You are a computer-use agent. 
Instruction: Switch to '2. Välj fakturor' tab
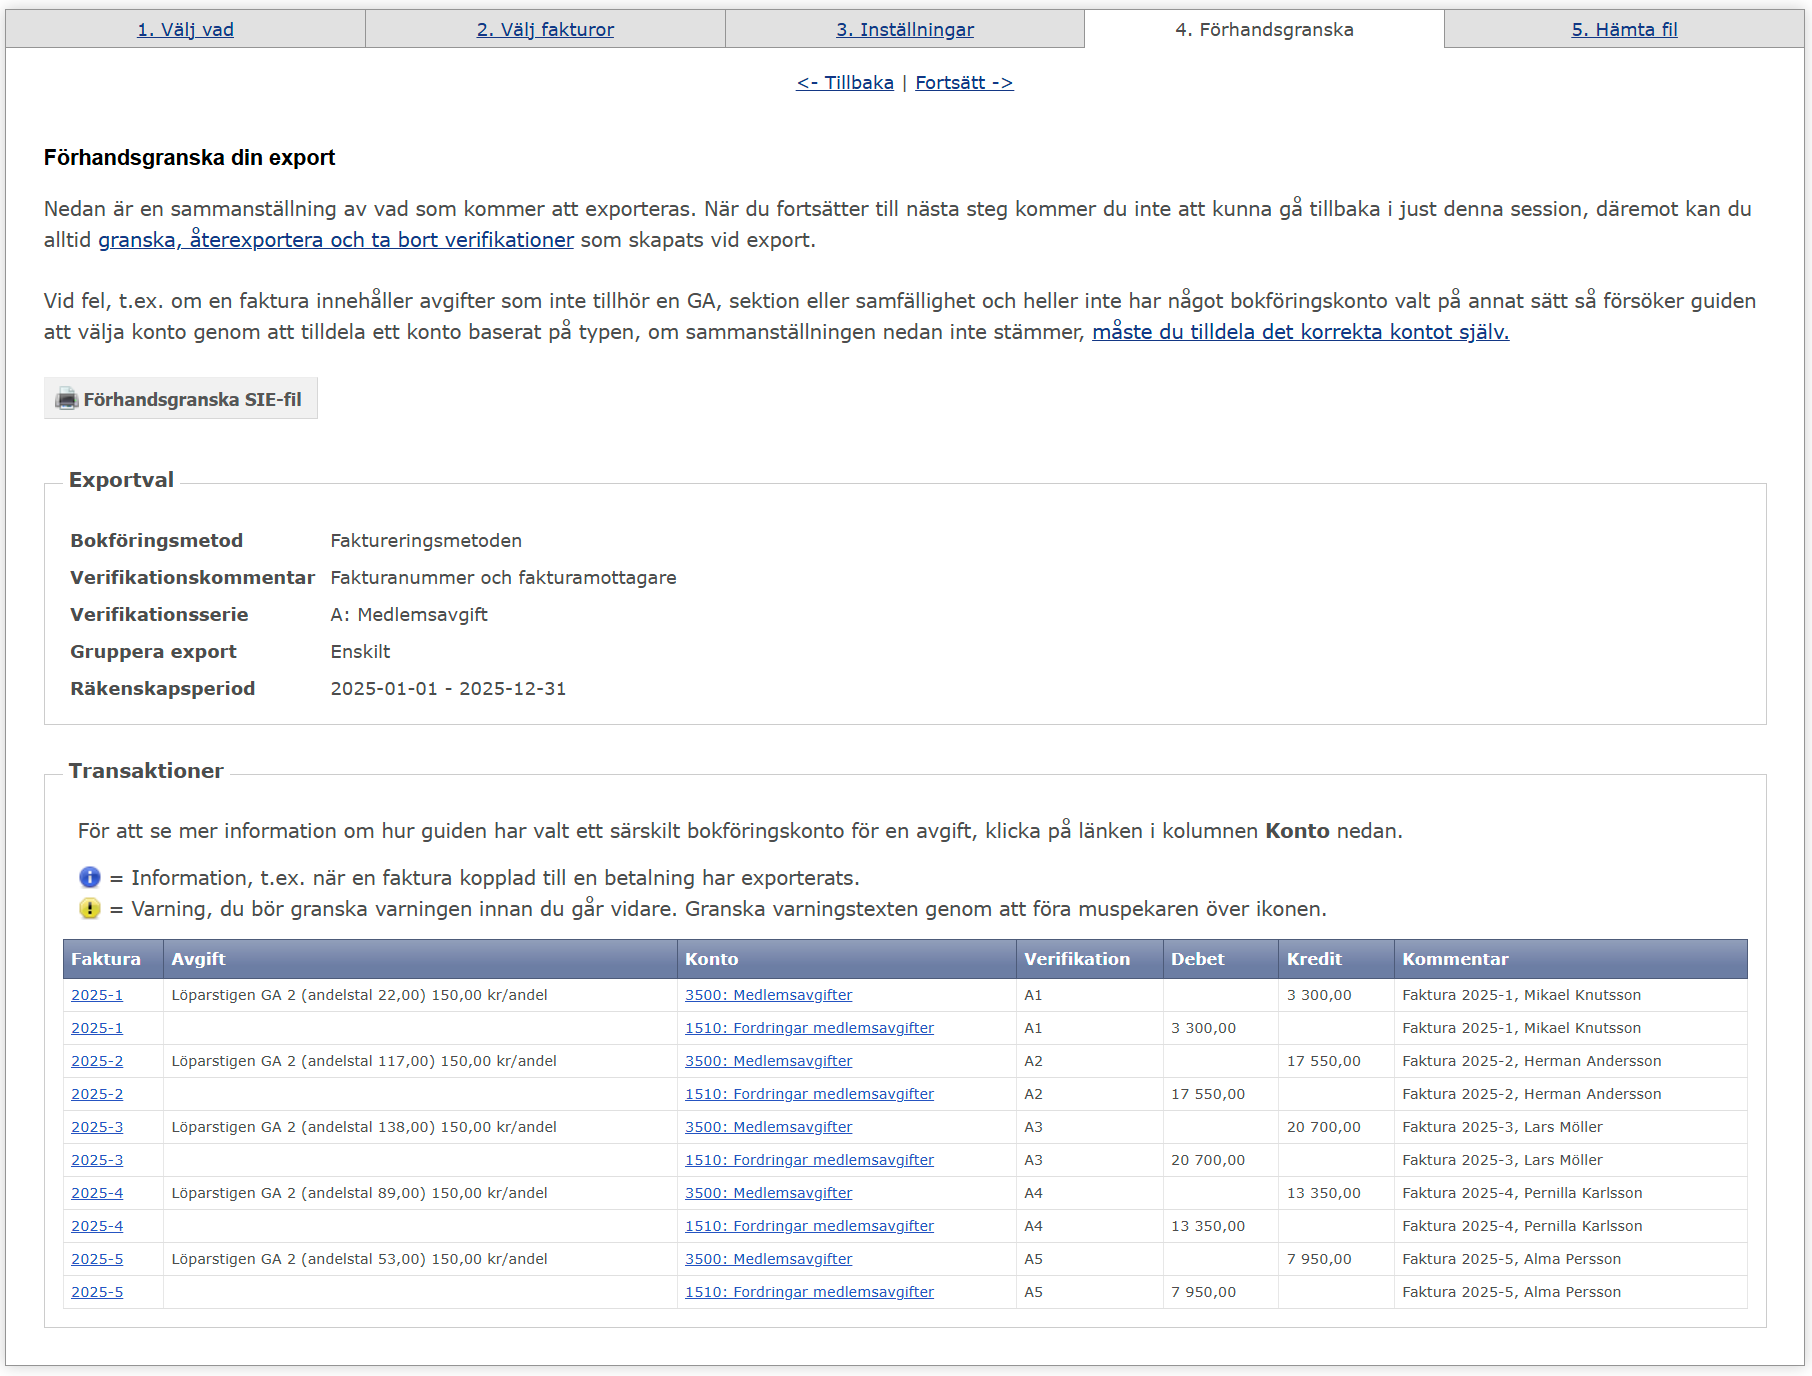tap(545, 29)
